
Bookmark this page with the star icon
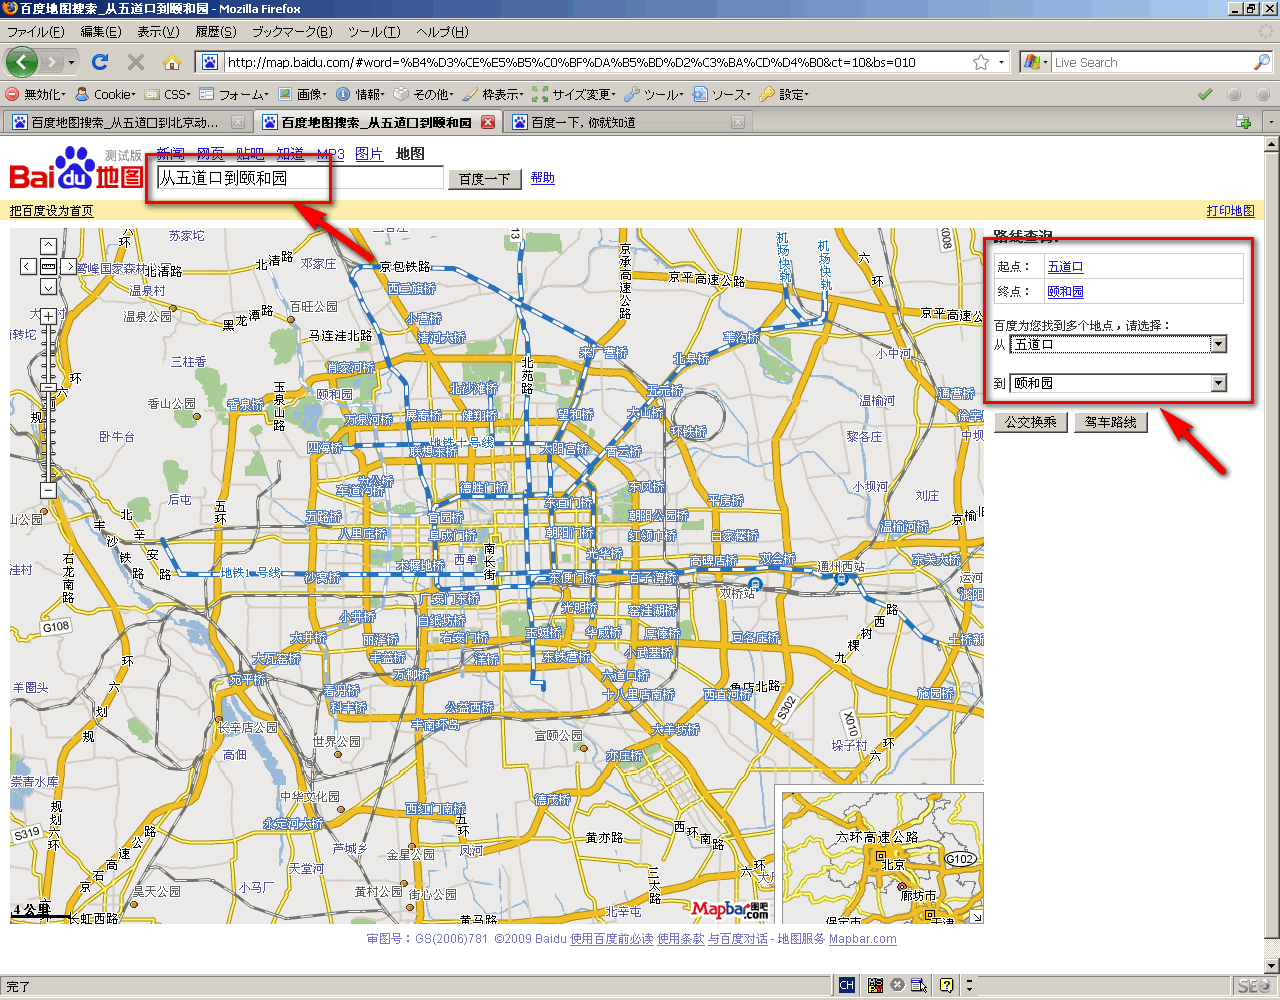click(981, 62)
